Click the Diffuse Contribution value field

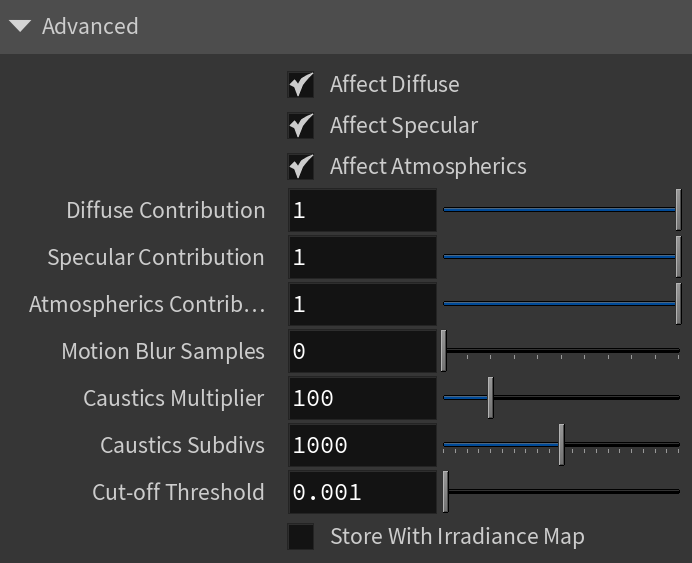362,210
